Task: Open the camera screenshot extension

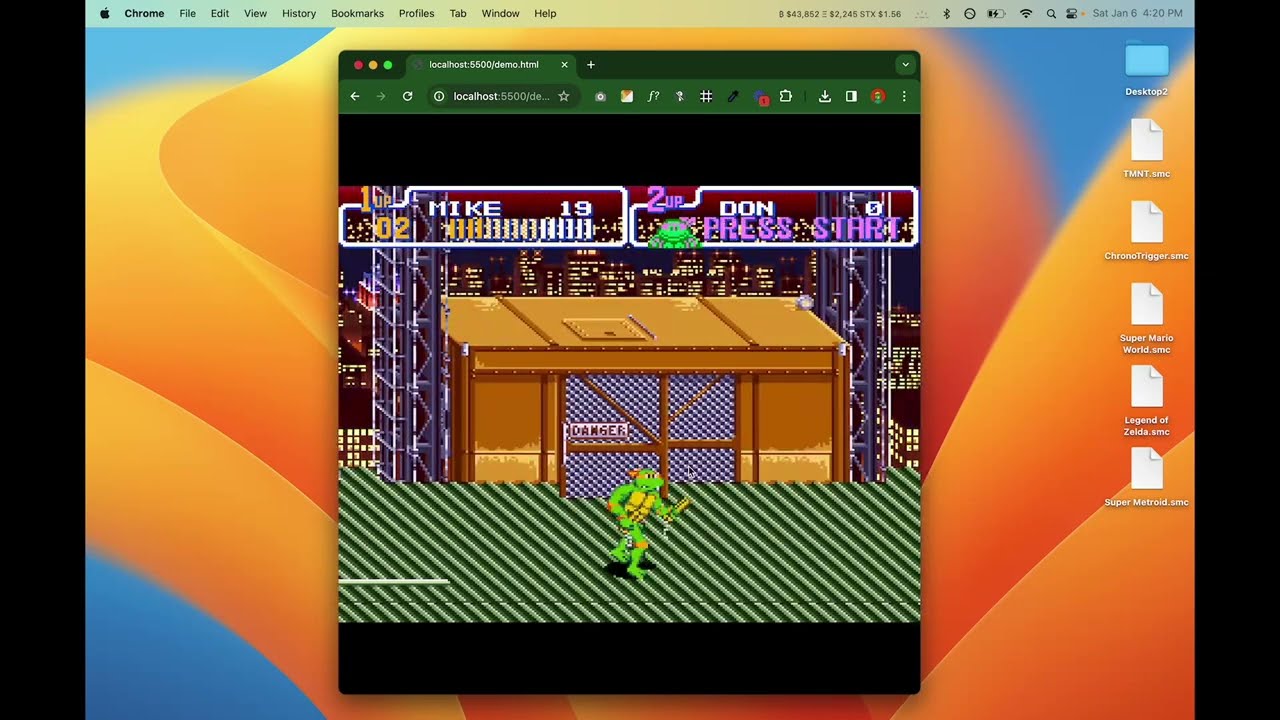Action: click(600, 96)
